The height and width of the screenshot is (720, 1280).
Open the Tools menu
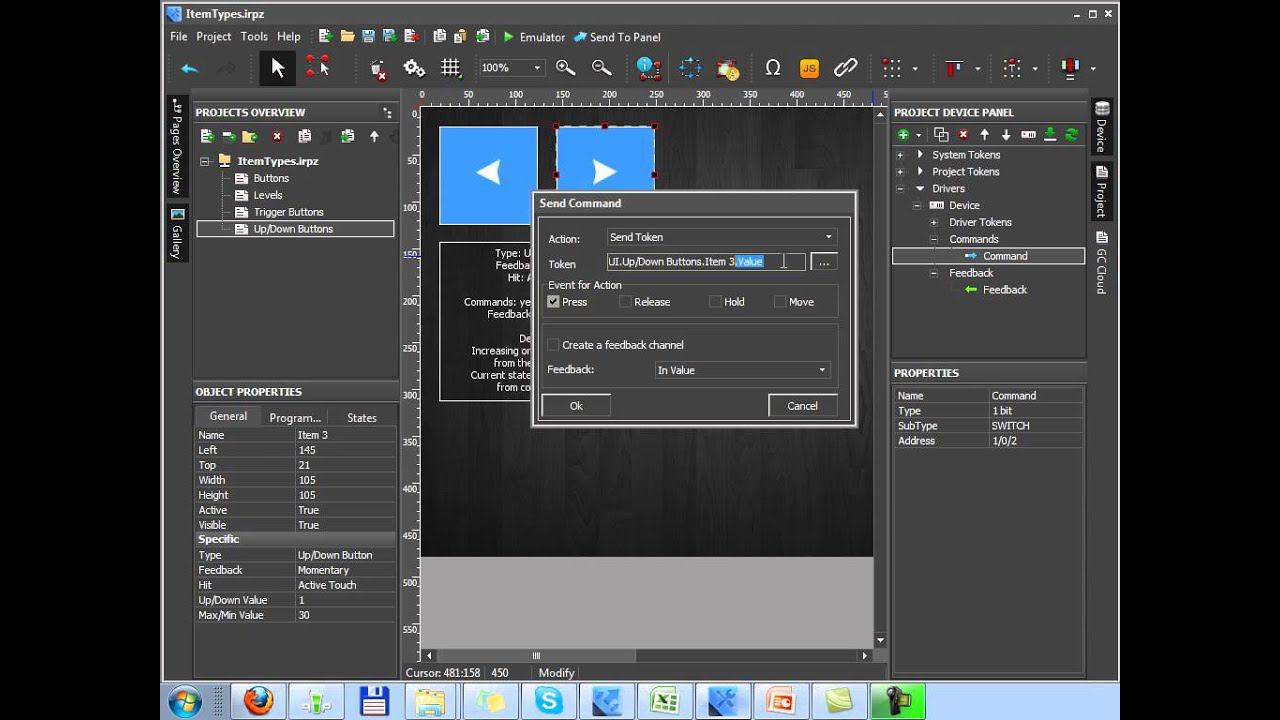[x=254, y=37]
